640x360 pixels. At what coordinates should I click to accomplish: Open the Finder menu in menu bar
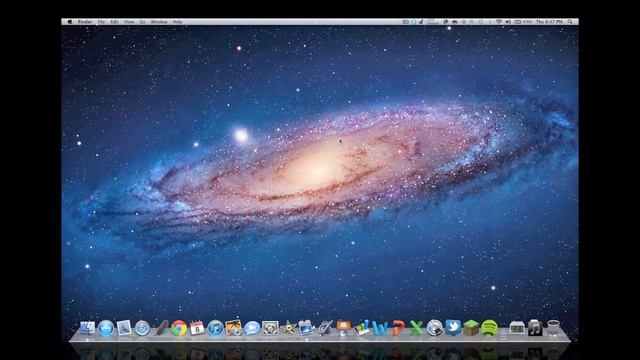85,22
